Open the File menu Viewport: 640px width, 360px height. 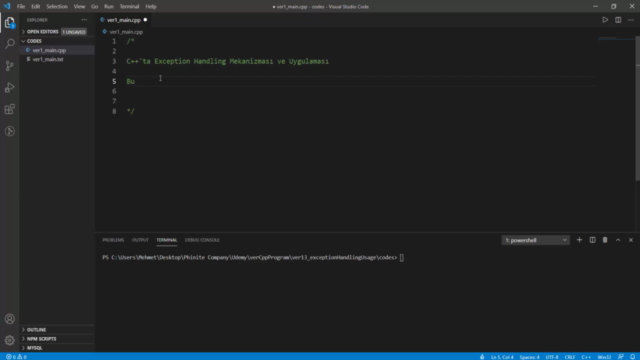coord(21,7)
